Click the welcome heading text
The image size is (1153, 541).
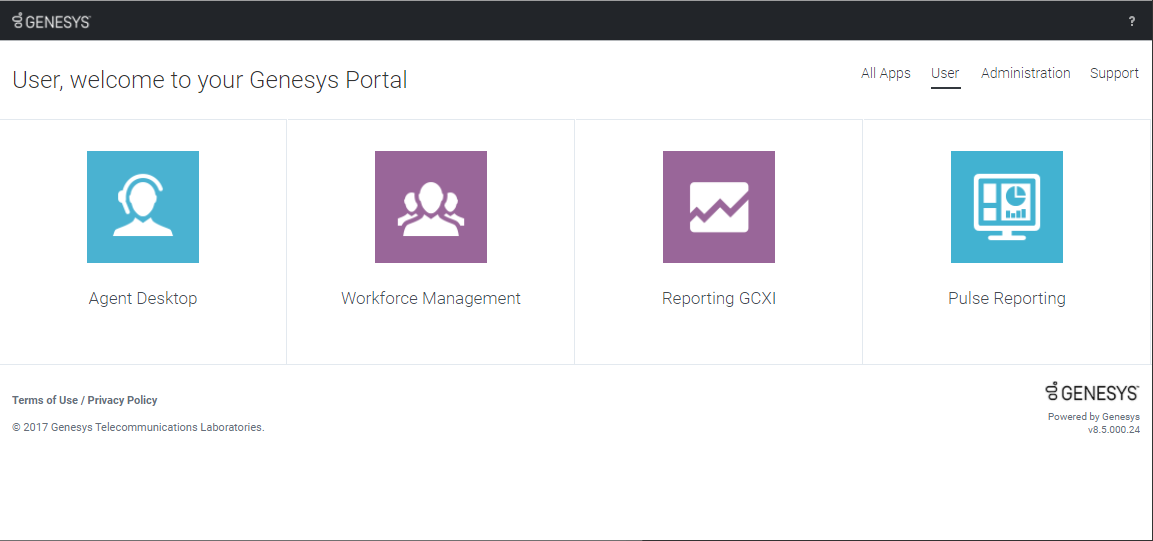(210, 80)
